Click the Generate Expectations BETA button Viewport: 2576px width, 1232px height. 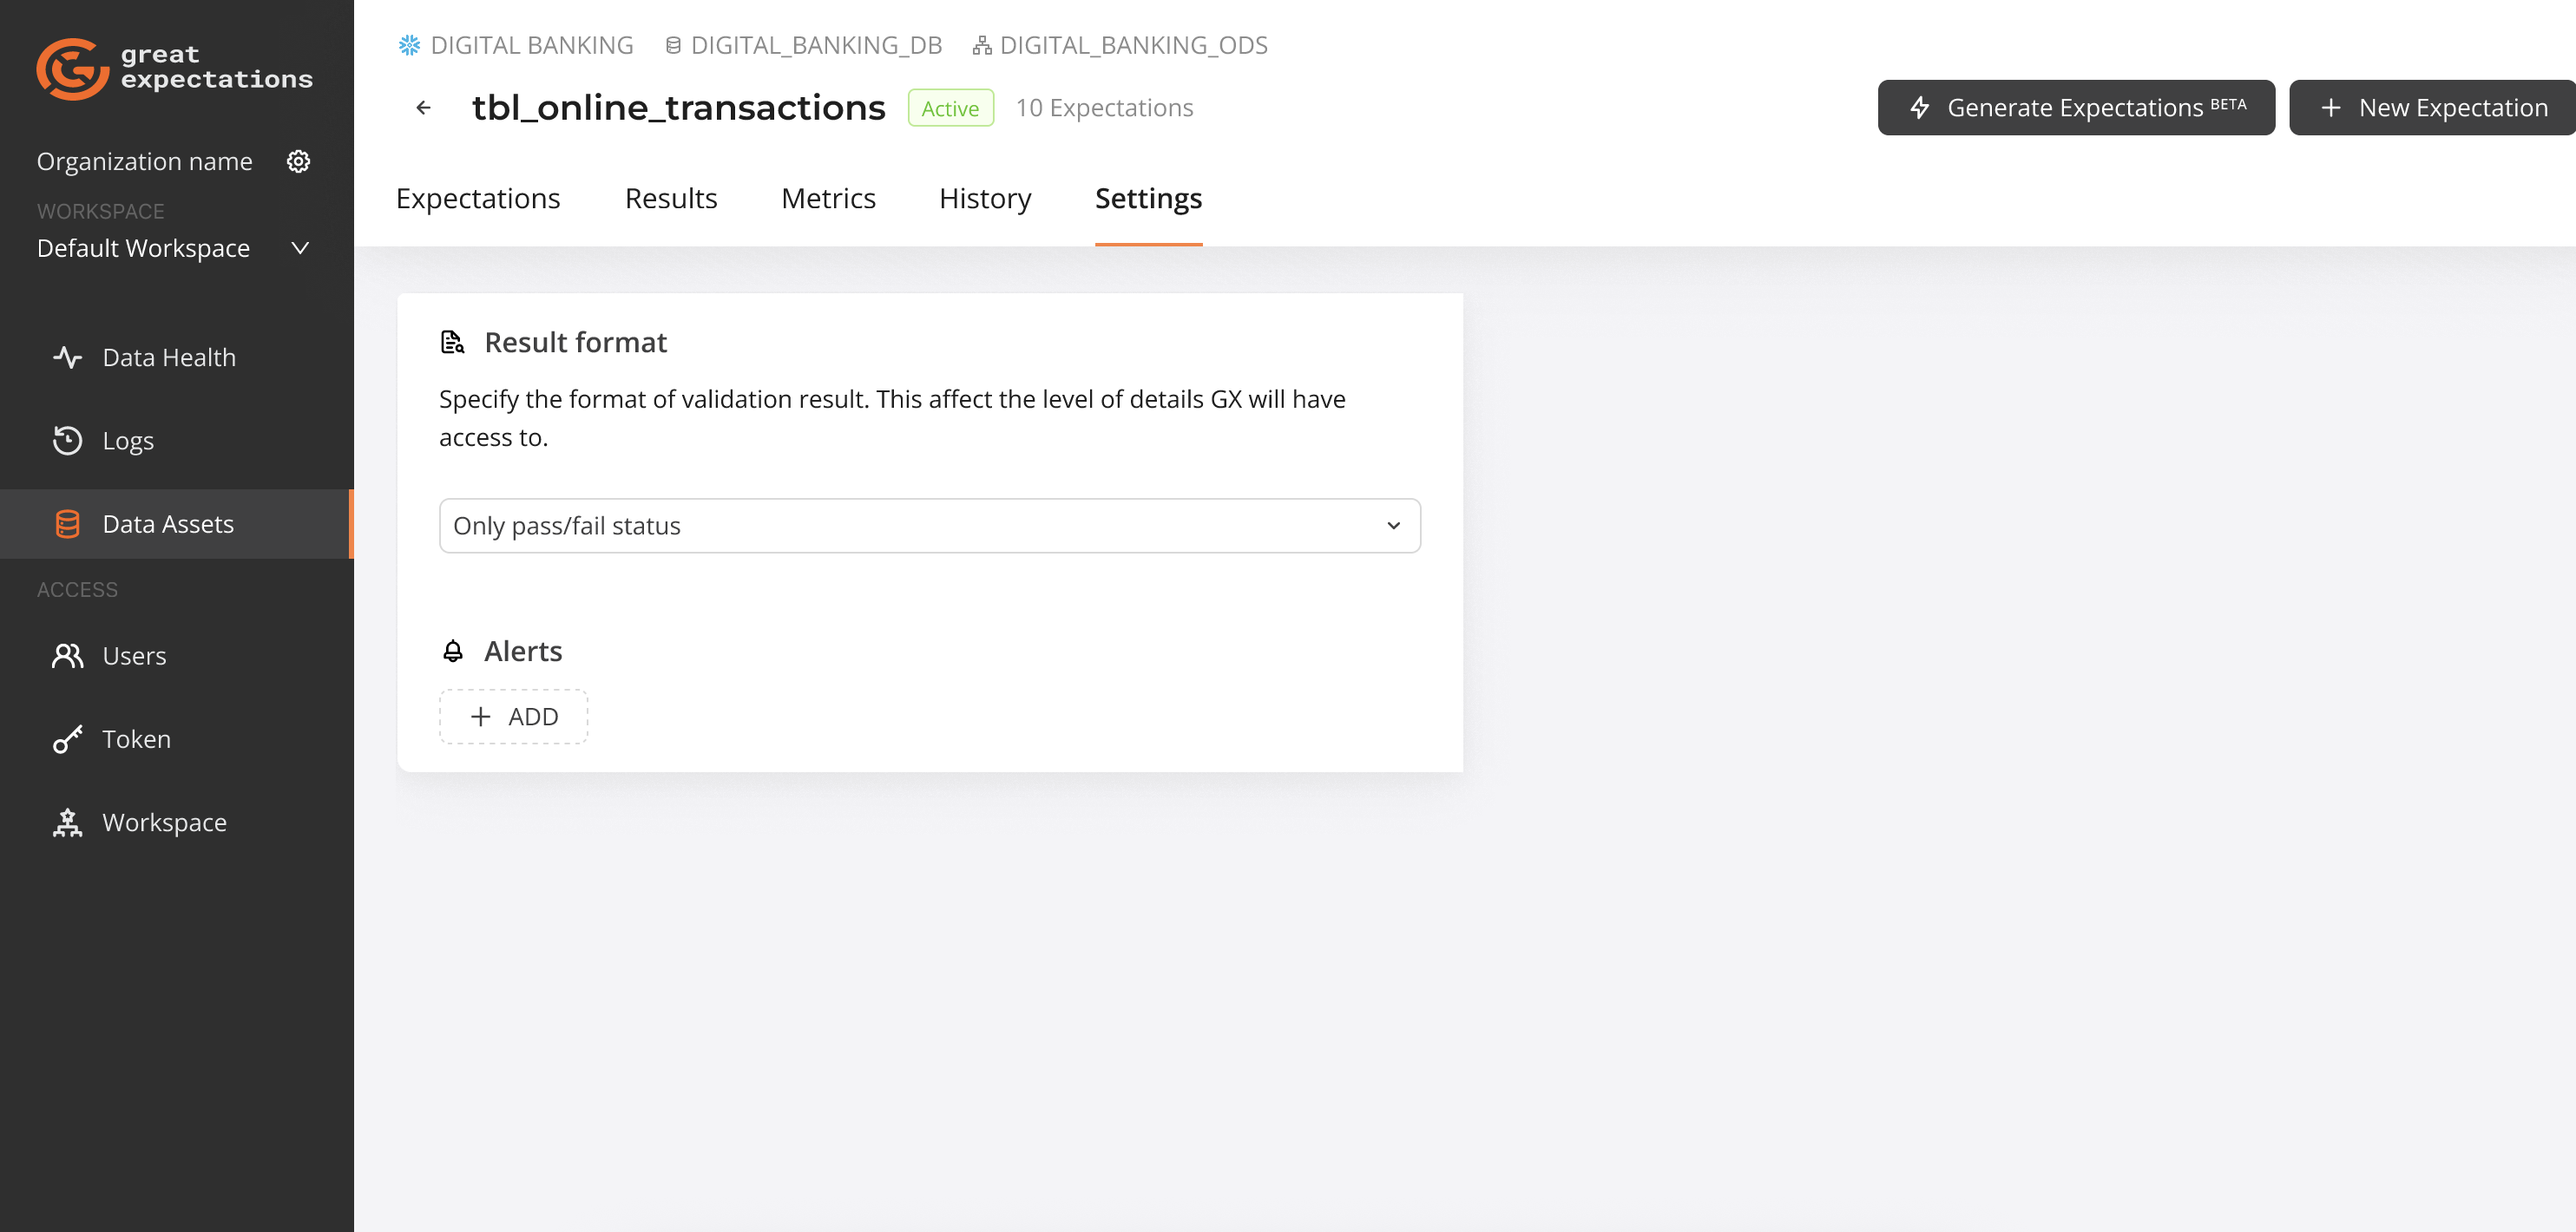pyautogui.click(x=2075, y=107)
